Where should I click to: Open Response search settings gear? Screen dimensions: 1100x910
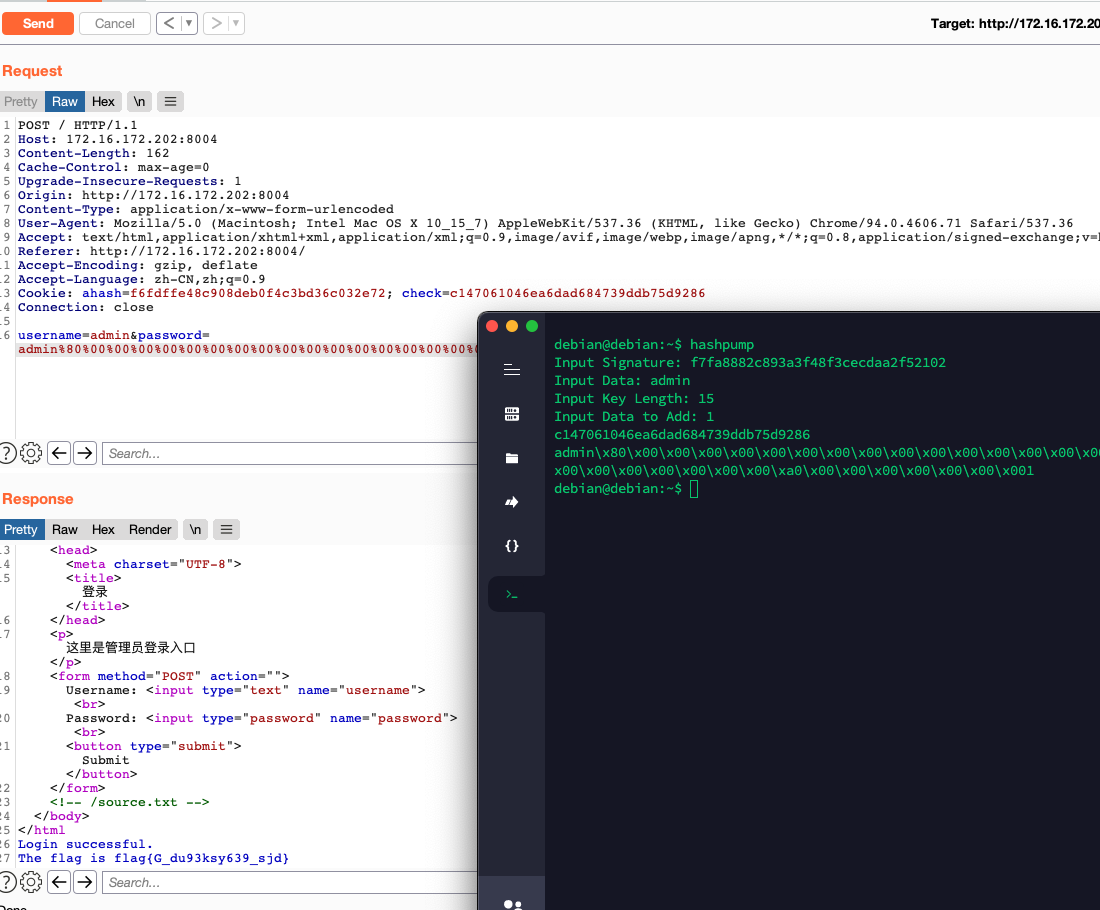(31, 882)
